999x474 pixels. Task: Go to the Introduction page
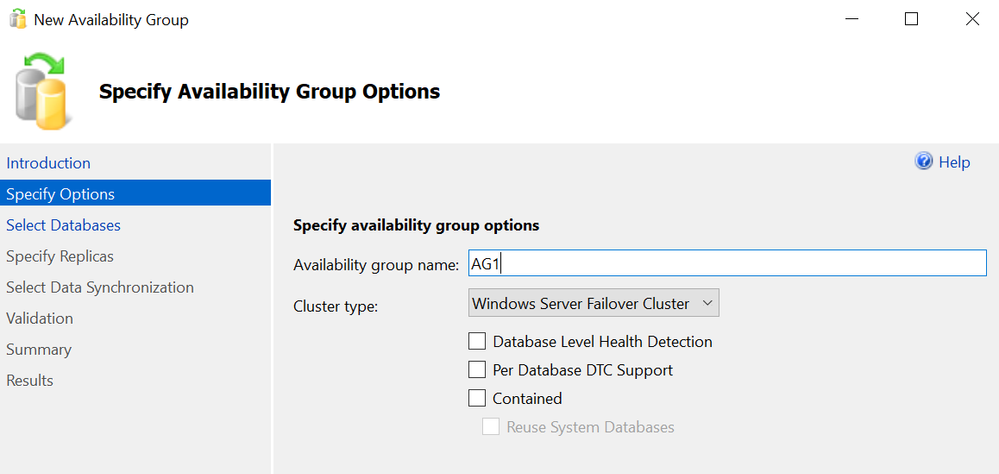(48, 163)
